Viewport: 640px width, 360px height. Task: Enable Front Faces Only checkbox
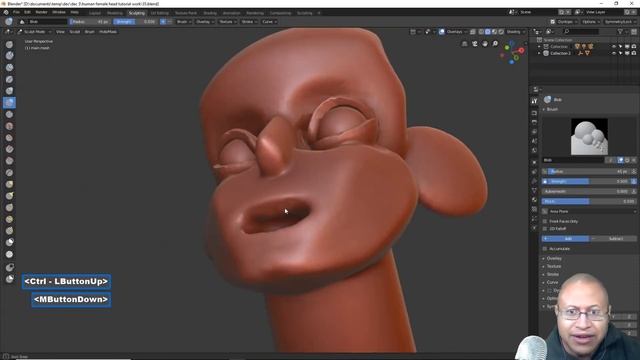point(545,221)
